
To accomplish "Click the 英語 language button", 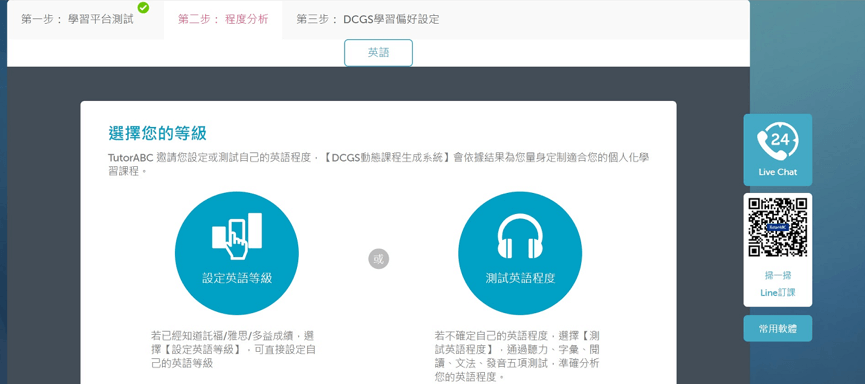I will 378,53.
